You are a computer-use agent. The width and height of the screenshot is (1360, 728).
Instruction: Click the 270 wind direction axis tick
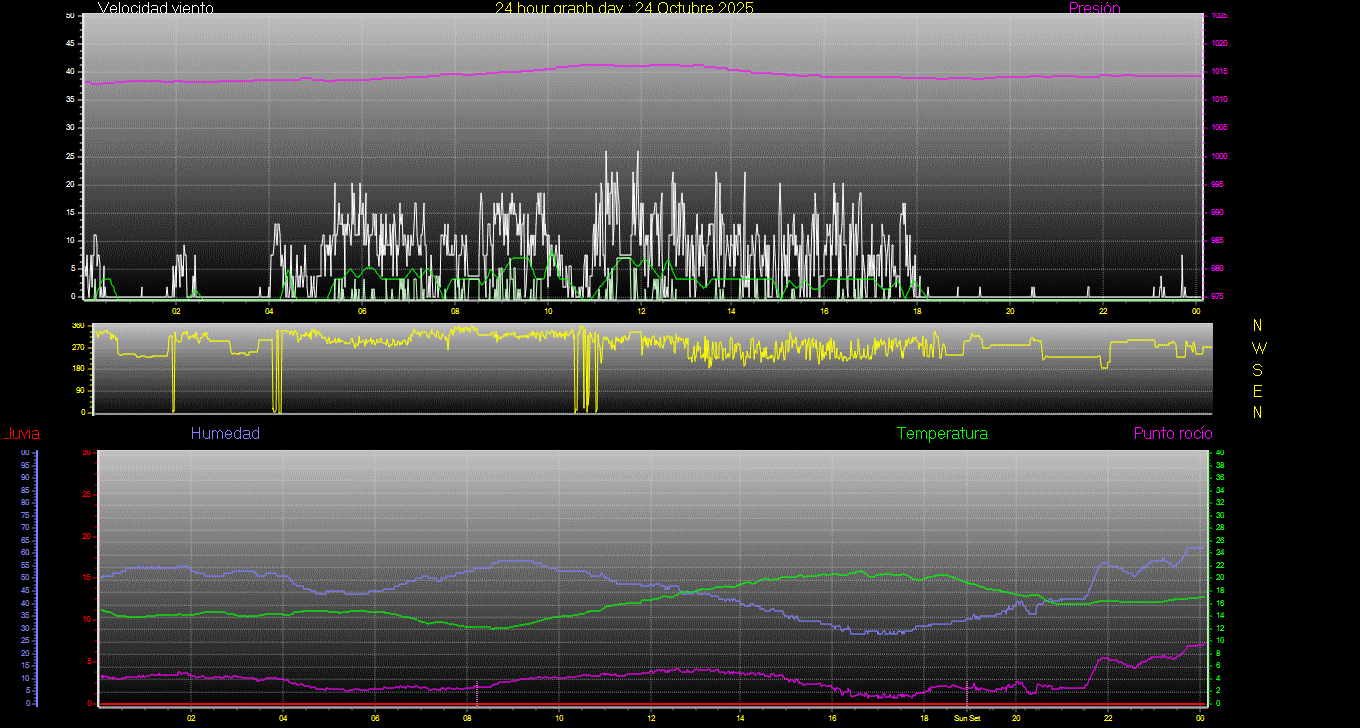pos(77,348)
